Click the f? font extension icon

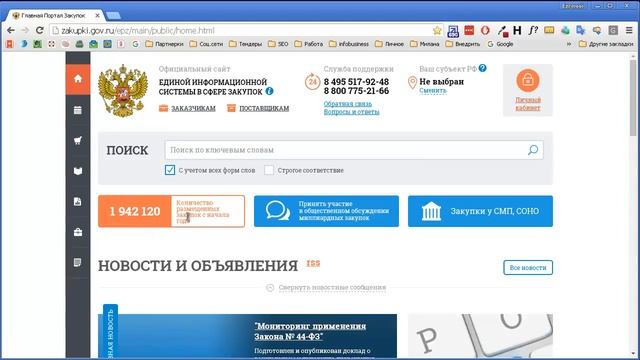click(x=533, y=30)
